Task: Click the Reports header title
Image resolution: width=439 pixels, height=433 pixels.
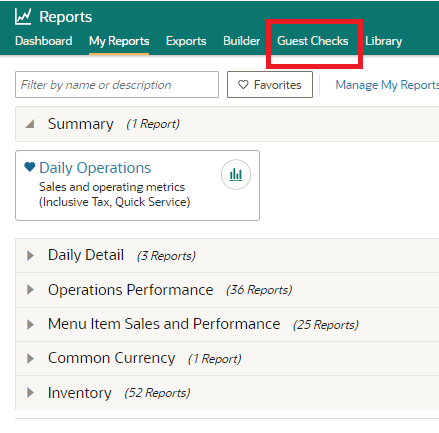Action: (66, 17)
